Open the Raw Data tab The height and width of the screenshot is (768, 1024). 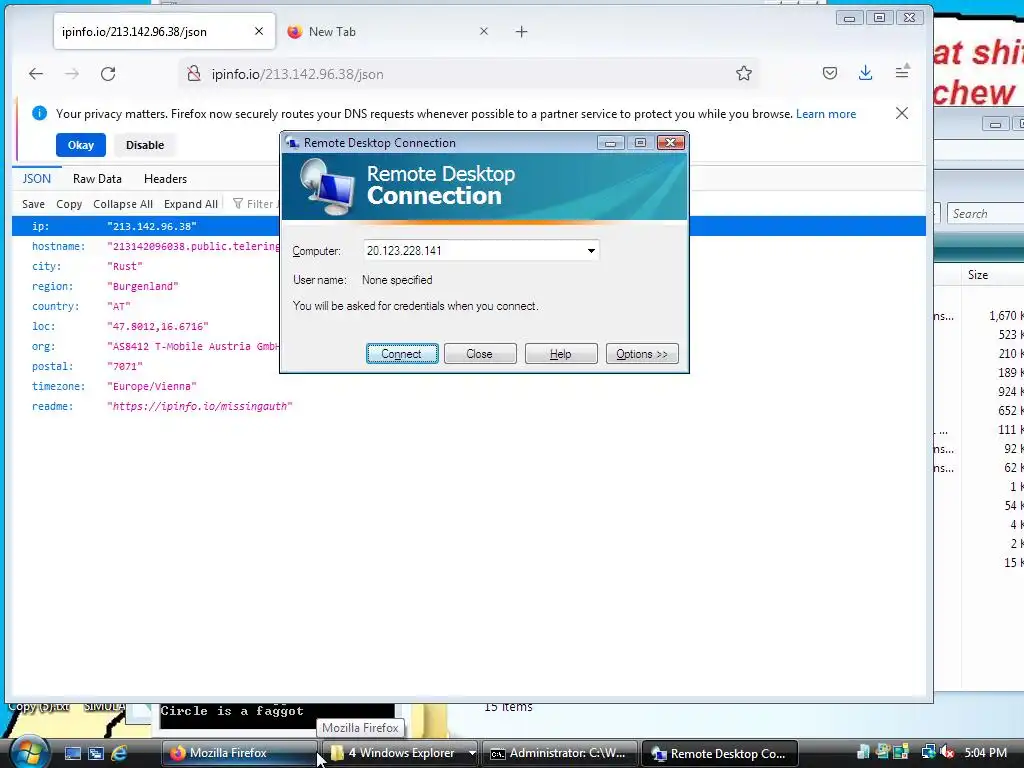click(97, 178)
